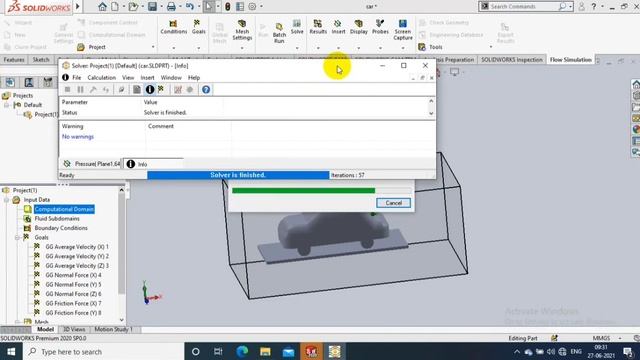This screenshot has width=640, height=360.
Task: Click the Save disk icon
Action: [152, 7]
